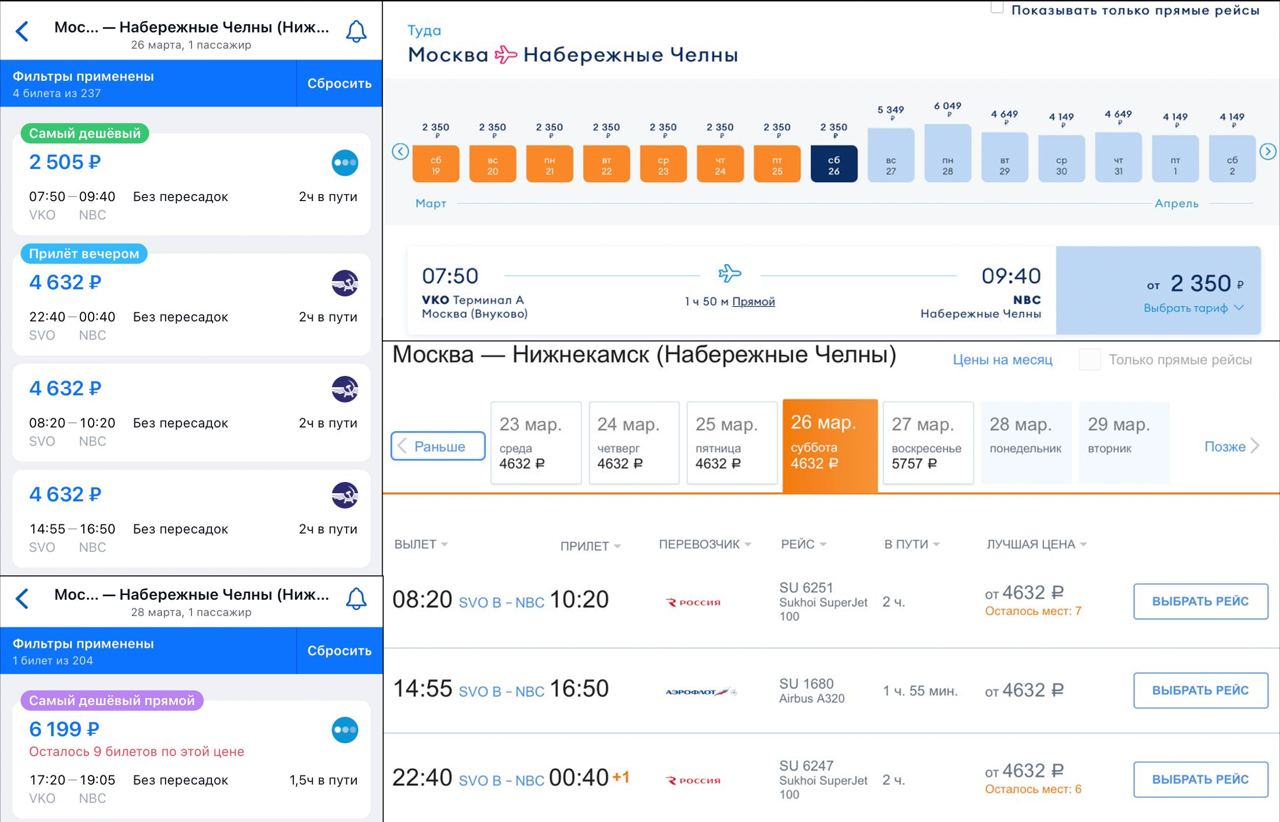The height and width of the screenshot is (822, 1280).
Task: Choose flight SU 6251 with ВЫБРАТЬ РЕЙС
Action: pos(1200,602)
